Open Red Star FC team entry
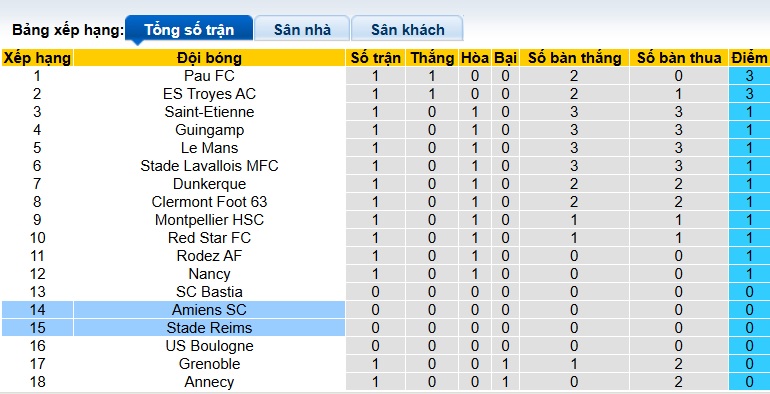This screenshot has height=394, width=770. [x=209, y=238]
